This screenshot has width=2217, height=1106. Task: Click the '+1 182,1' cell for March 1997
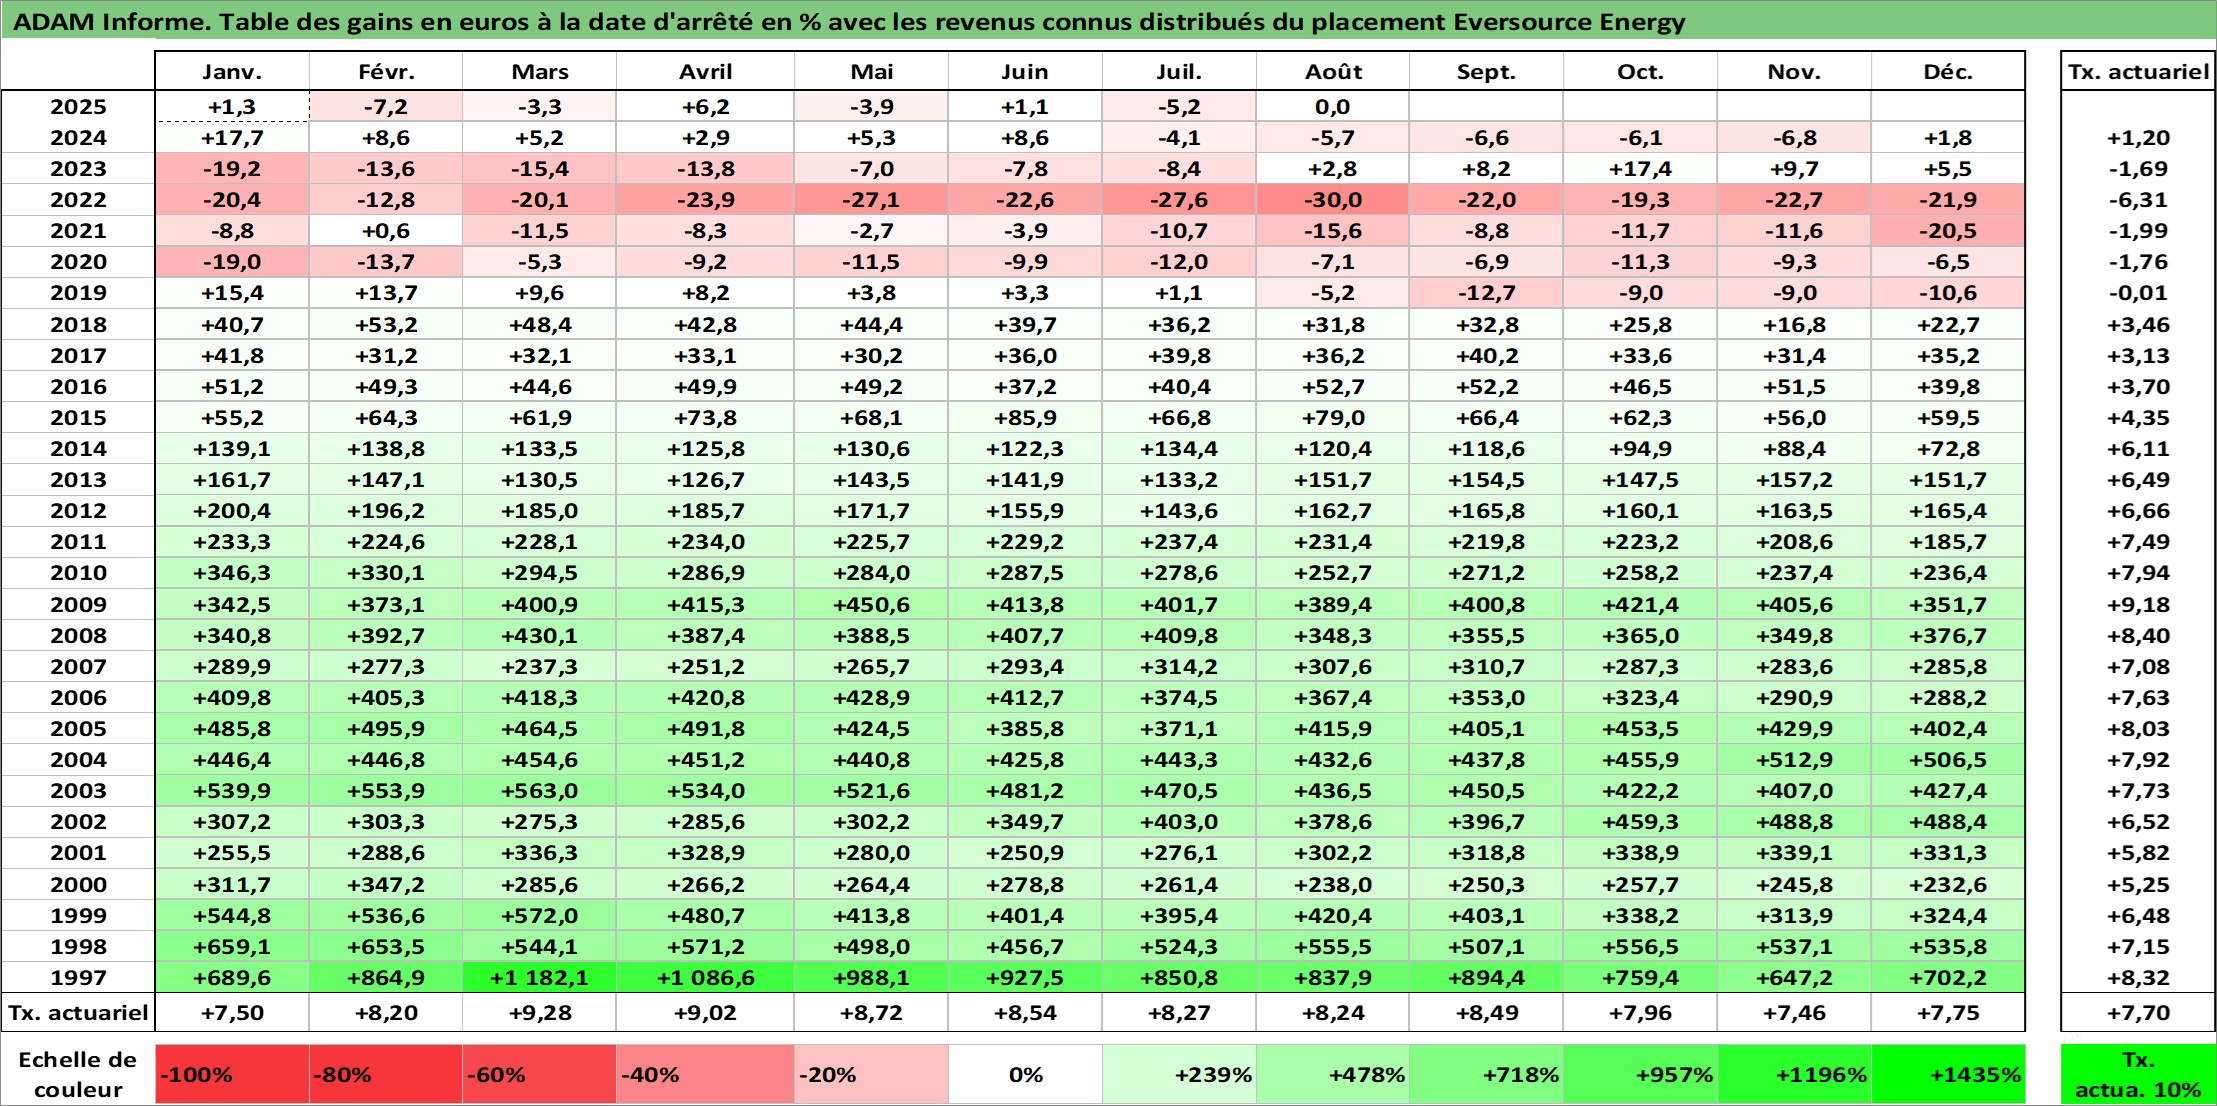[x=539, y=977]
